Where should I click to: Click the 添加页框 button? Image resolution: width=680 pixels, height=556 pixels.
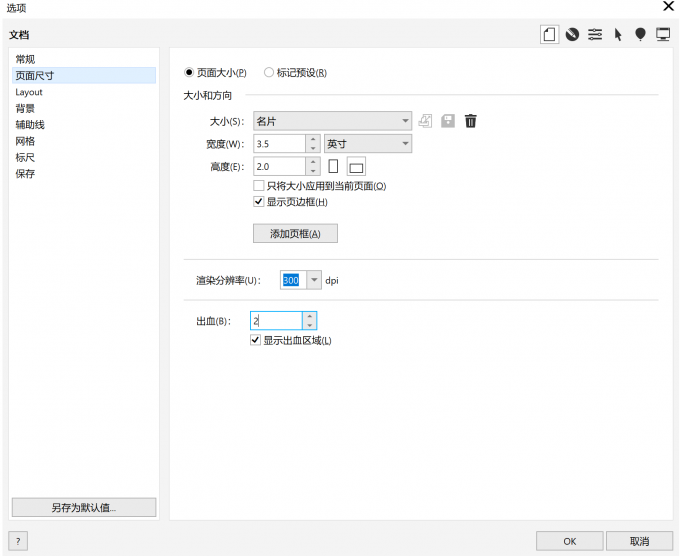coord(295,234)
